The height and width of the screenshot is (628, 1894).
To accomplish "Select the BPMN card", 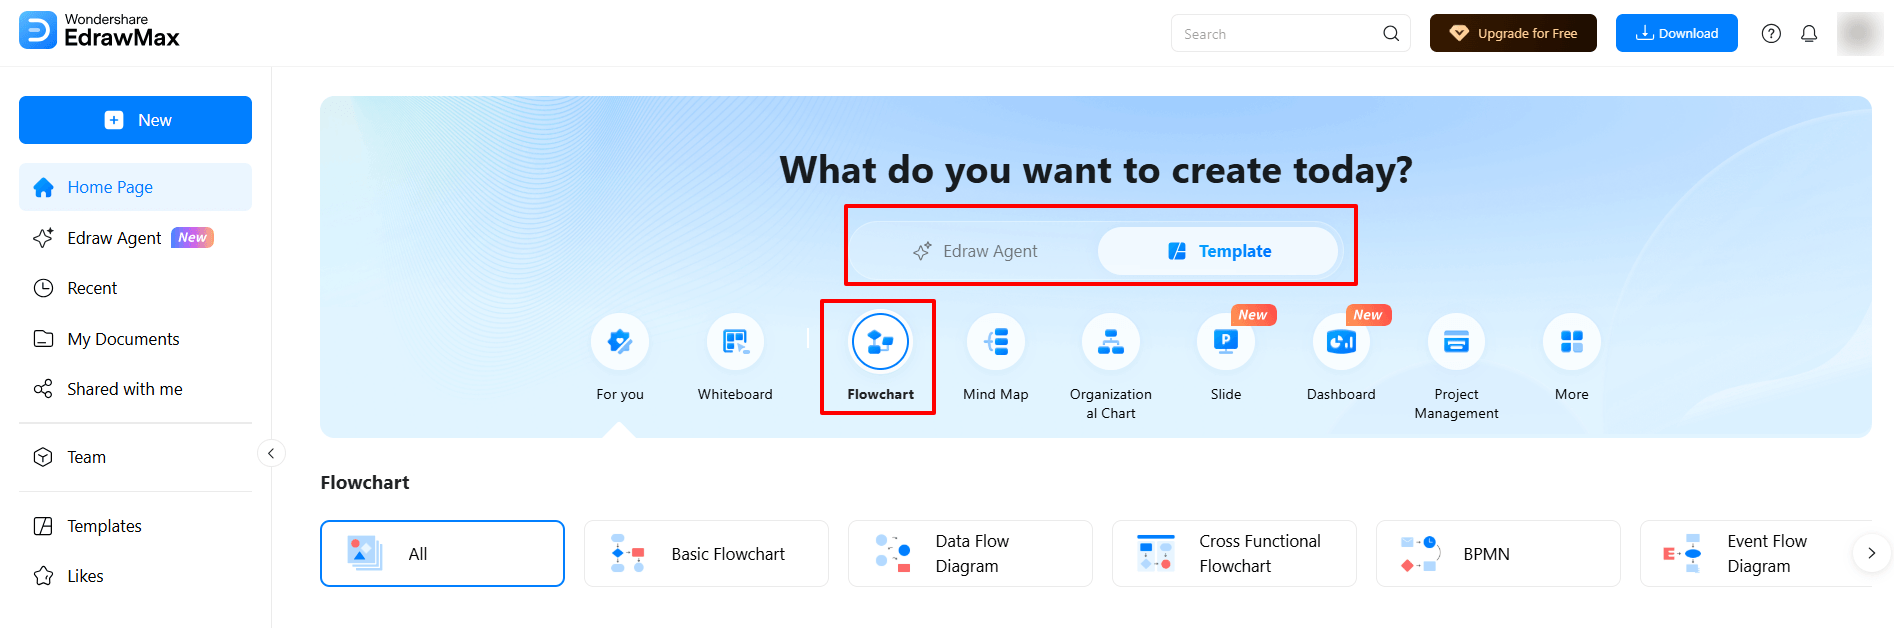I will [x=1498, y=553].
